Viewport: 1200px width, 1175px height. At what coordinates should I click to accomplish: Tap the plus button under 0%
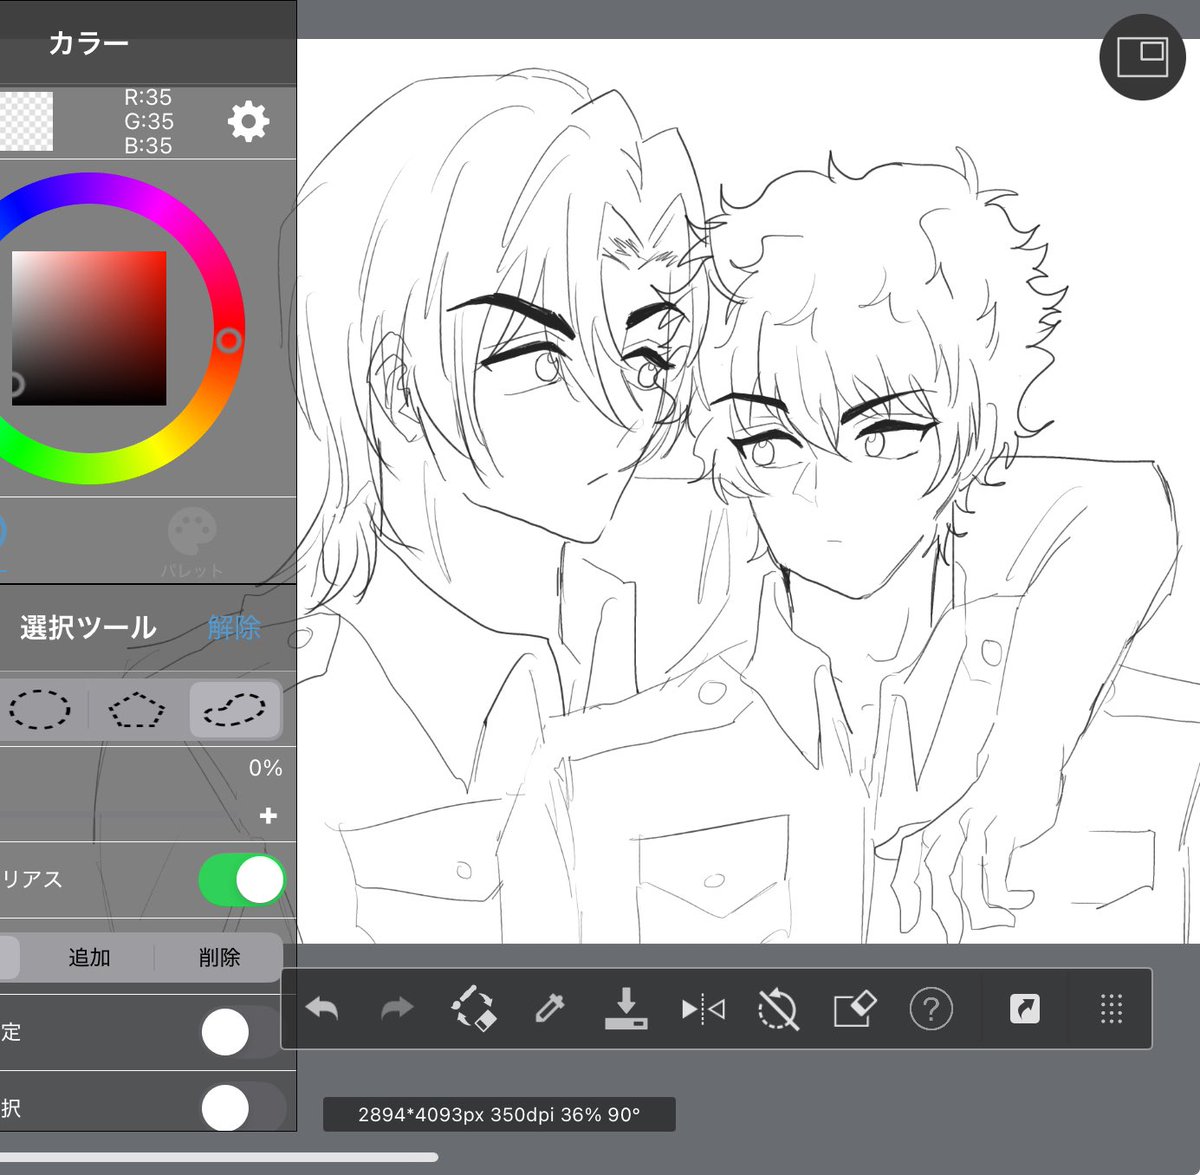268,816
